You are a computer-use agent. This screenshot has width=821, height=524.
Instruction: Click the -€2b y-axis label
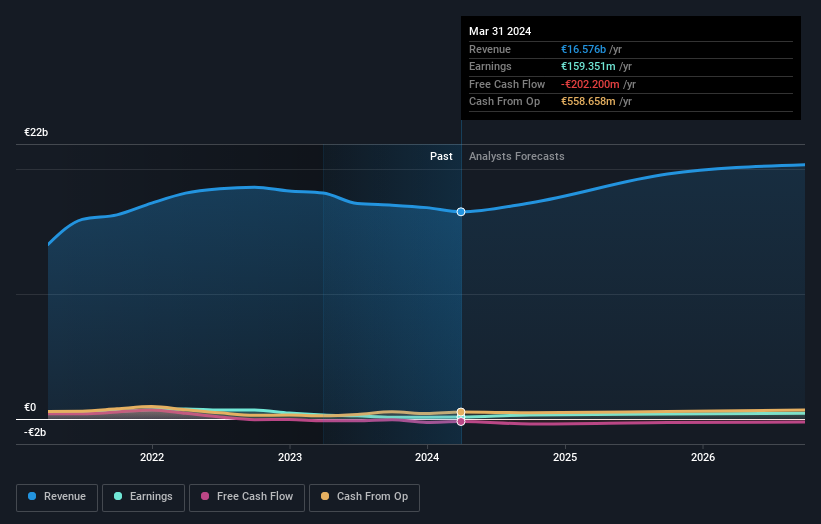coord(35,432)
